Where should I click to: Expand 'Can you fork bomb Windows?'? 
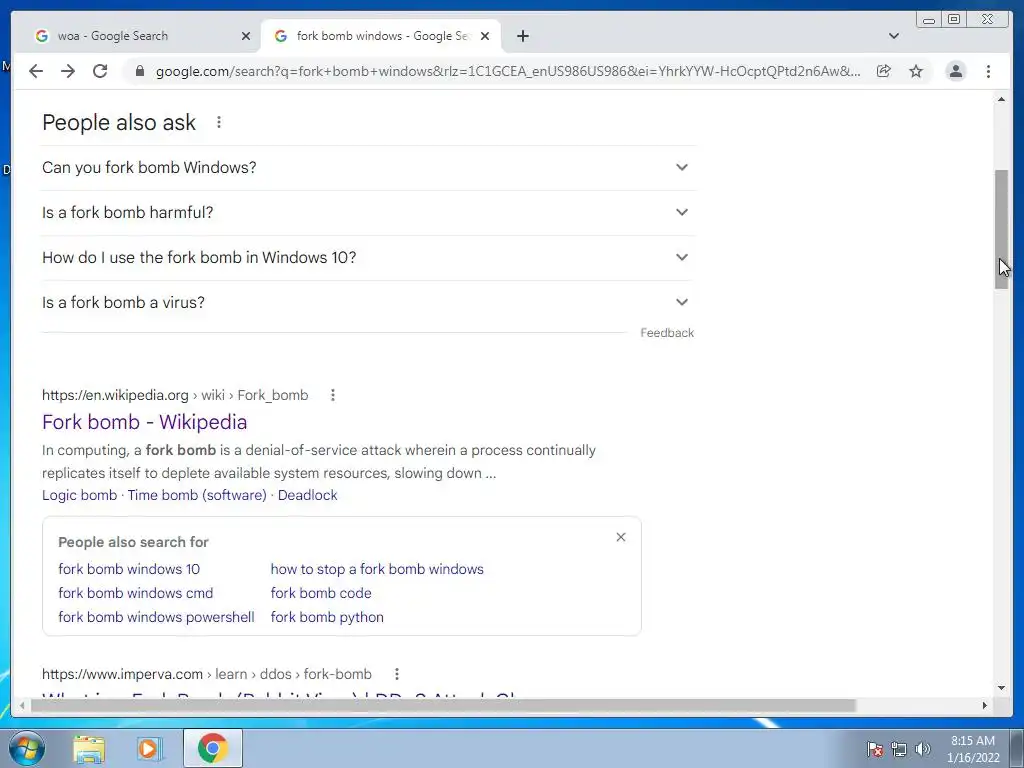(x=368, y=168)
